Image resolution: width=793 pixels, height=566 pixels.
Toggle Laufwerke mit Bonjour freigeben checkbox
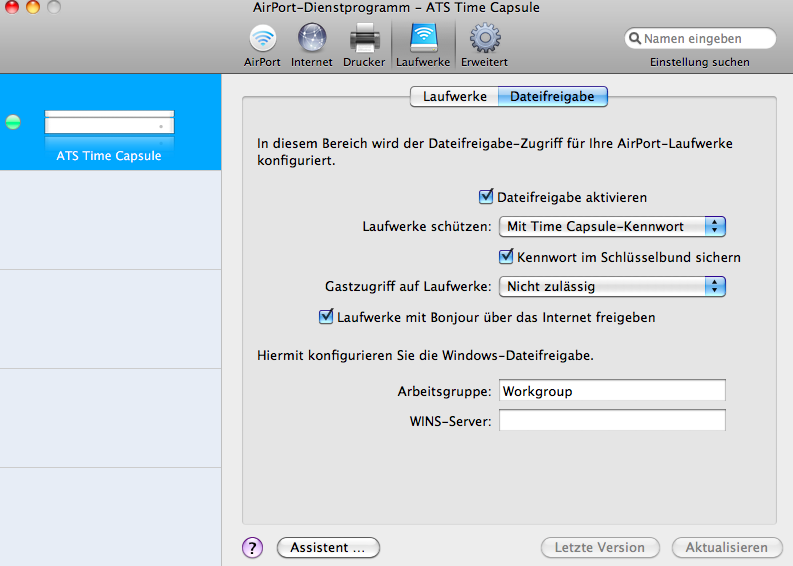click(x=325, y=317)
